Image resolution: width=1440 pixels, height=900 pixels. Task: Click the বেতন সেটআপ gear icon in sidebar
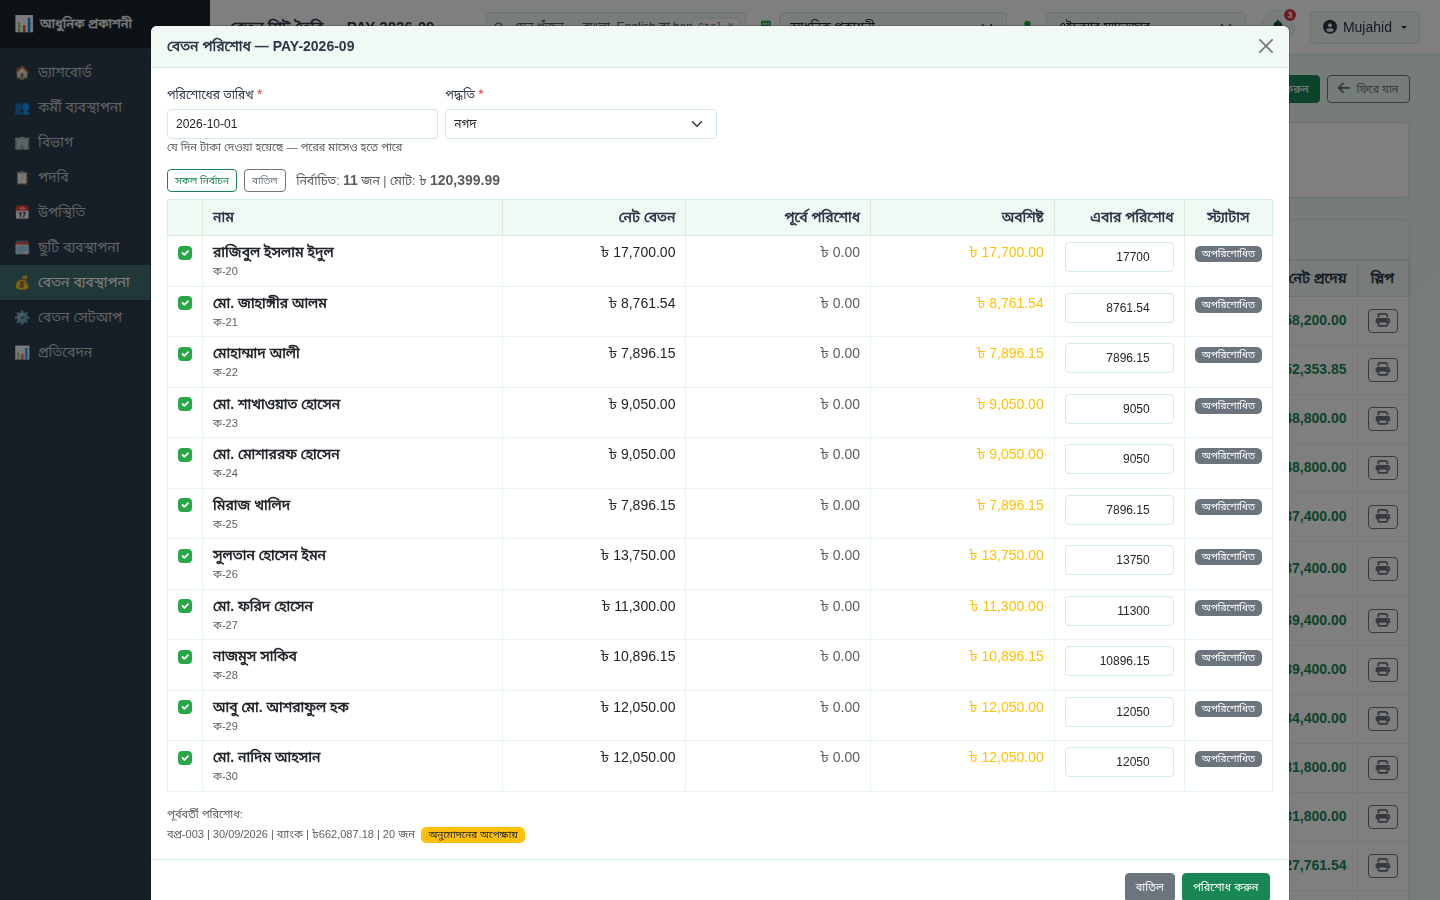(x=22, y=318)
